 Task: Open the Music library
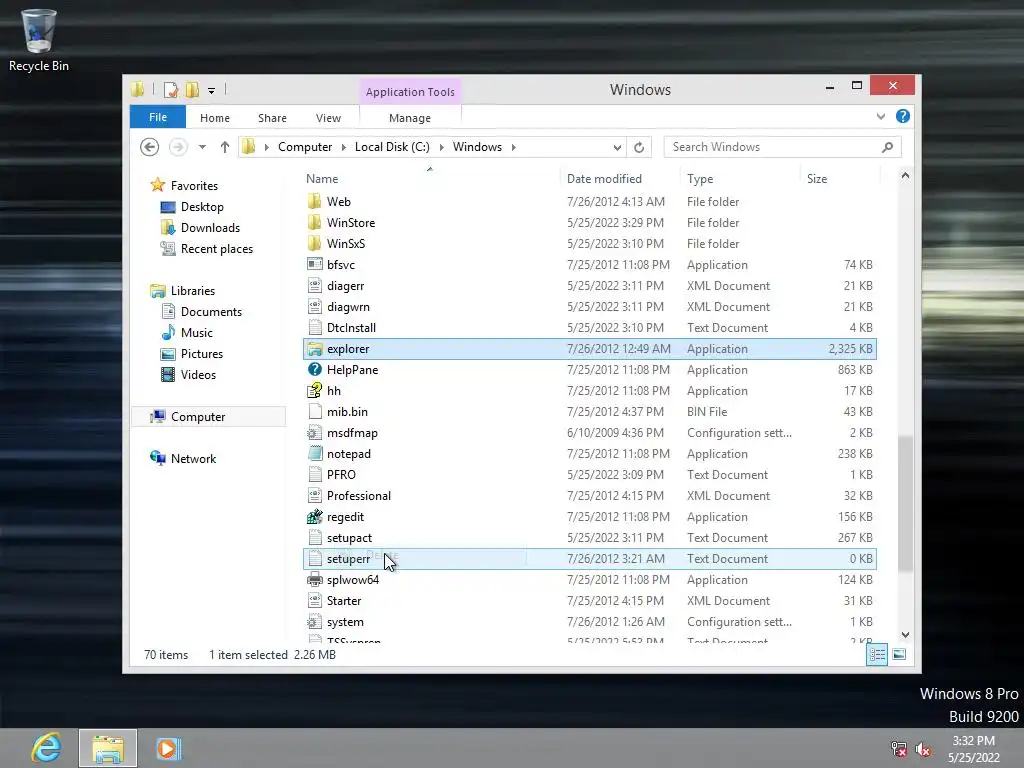[x=197, y=332]
